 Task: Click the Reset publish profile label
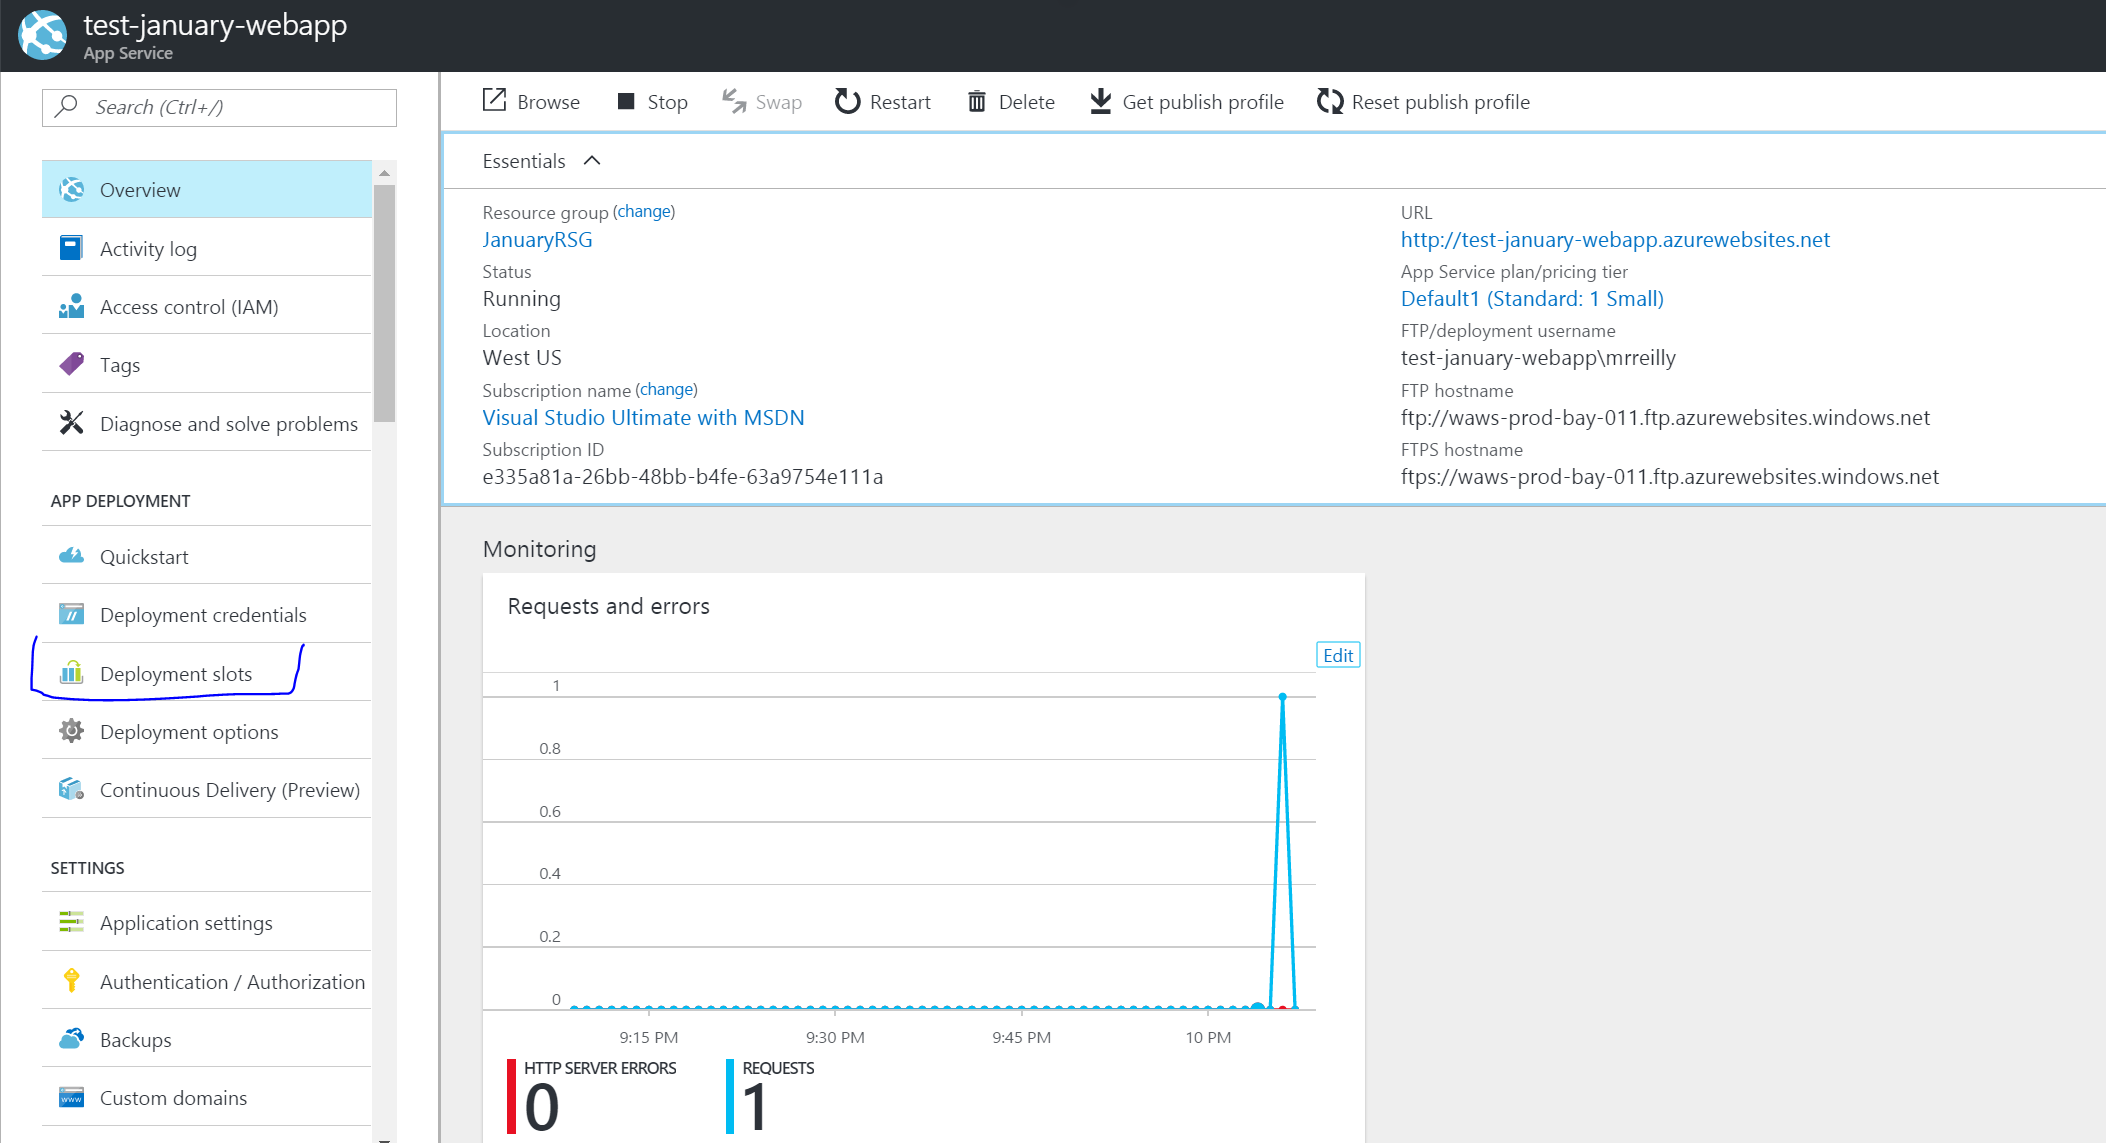[1441, 102]
